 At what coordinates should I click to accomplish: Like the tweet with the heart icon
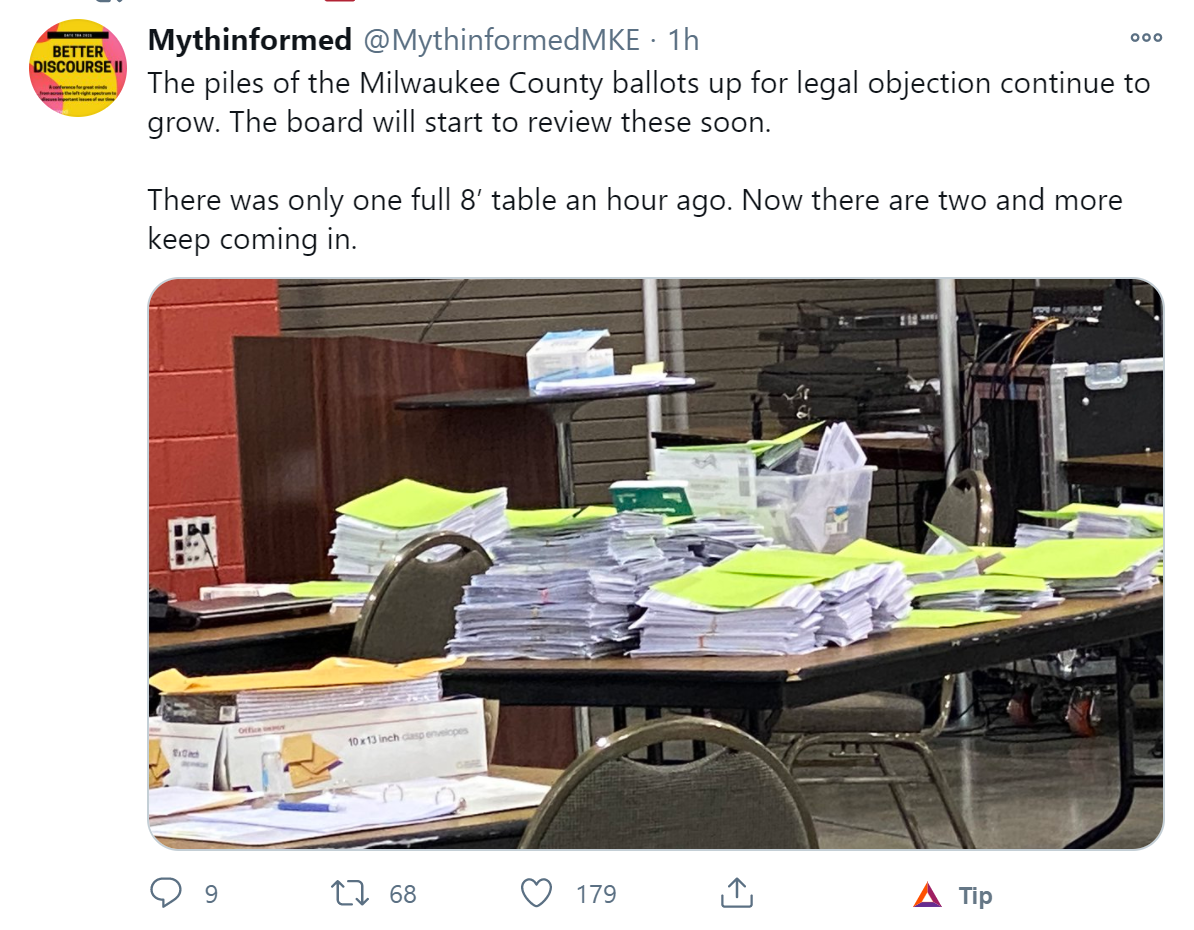[536, 893]
